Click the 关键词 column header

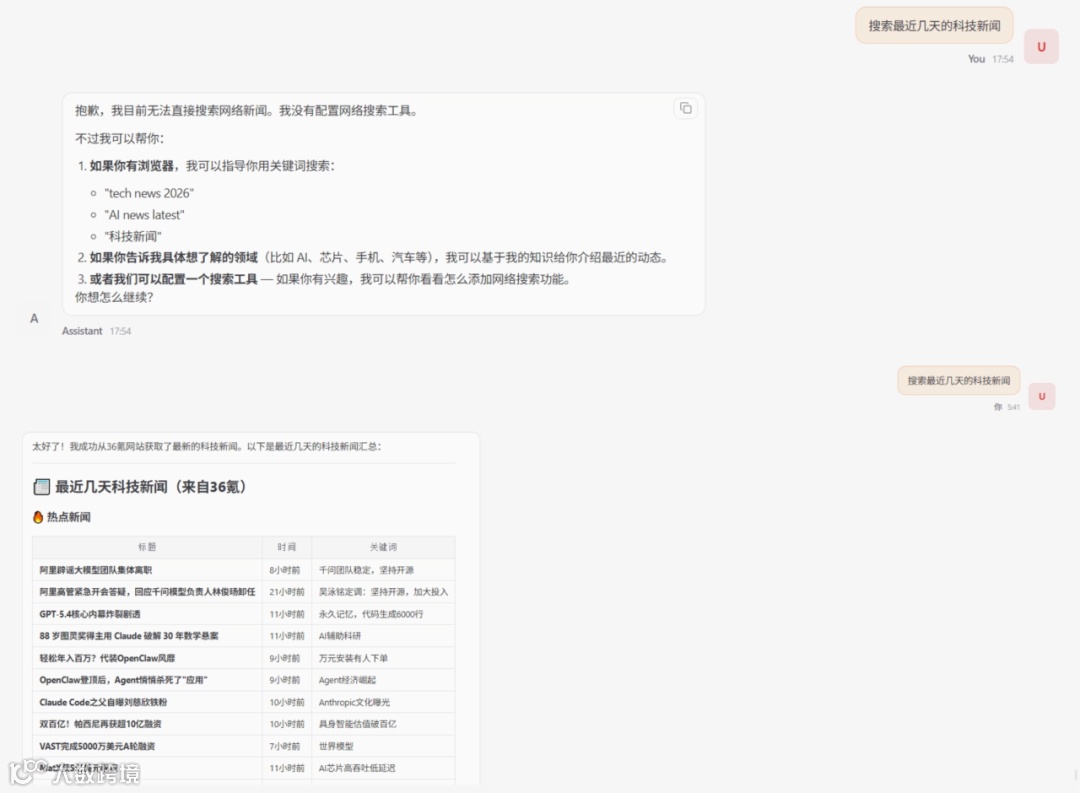click(383, 547)
